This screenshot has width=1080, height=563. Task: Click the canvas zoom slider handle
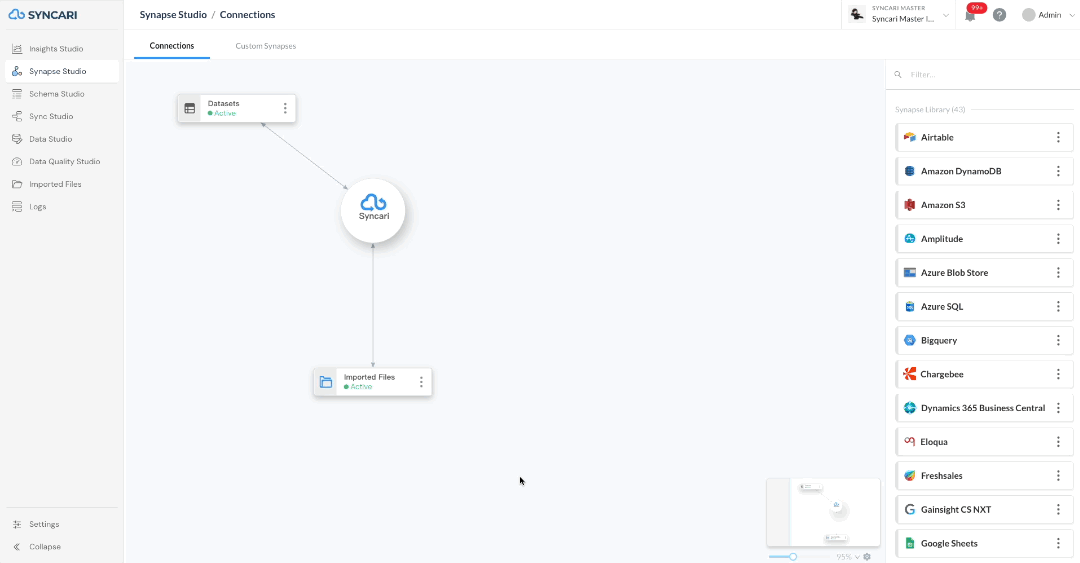793,557
